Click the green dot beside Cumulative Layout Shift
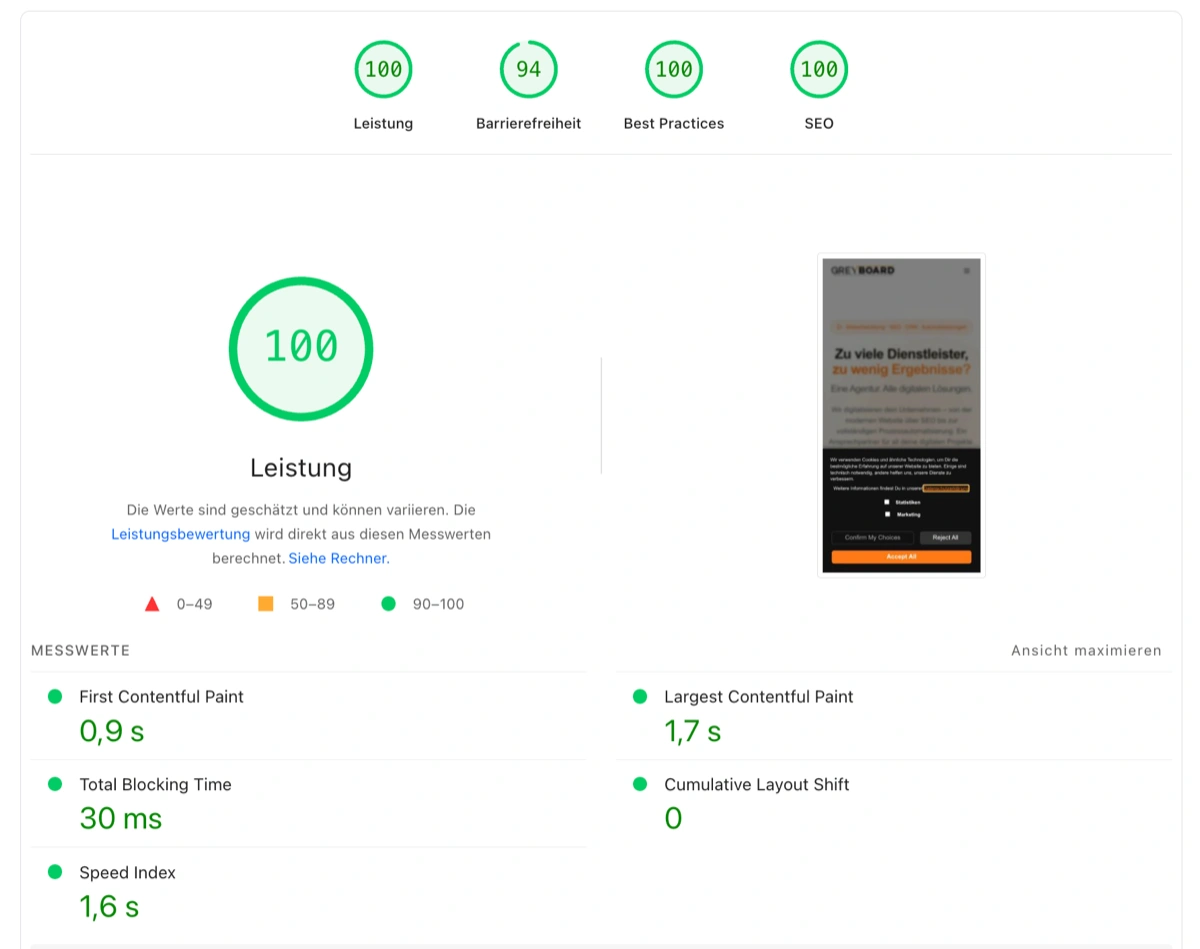This screenshot has height=949, width=1200. 640,785
